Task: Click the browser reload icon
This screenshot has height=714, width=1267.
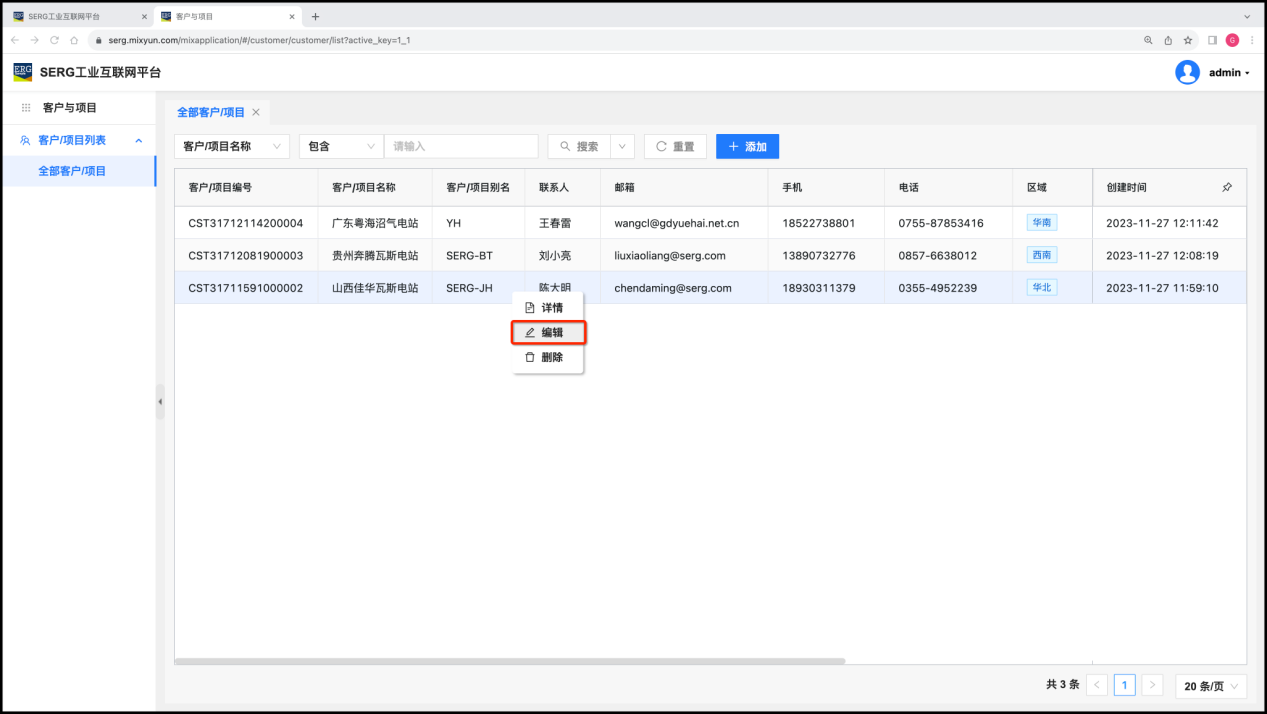Action: (54, 40)
